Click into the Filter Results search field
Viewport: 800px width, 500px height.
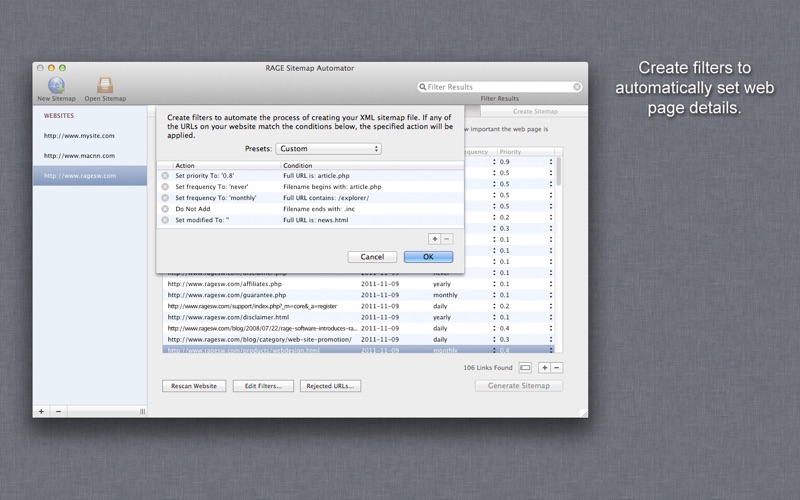pyautogui.click(x=500, y=87)
